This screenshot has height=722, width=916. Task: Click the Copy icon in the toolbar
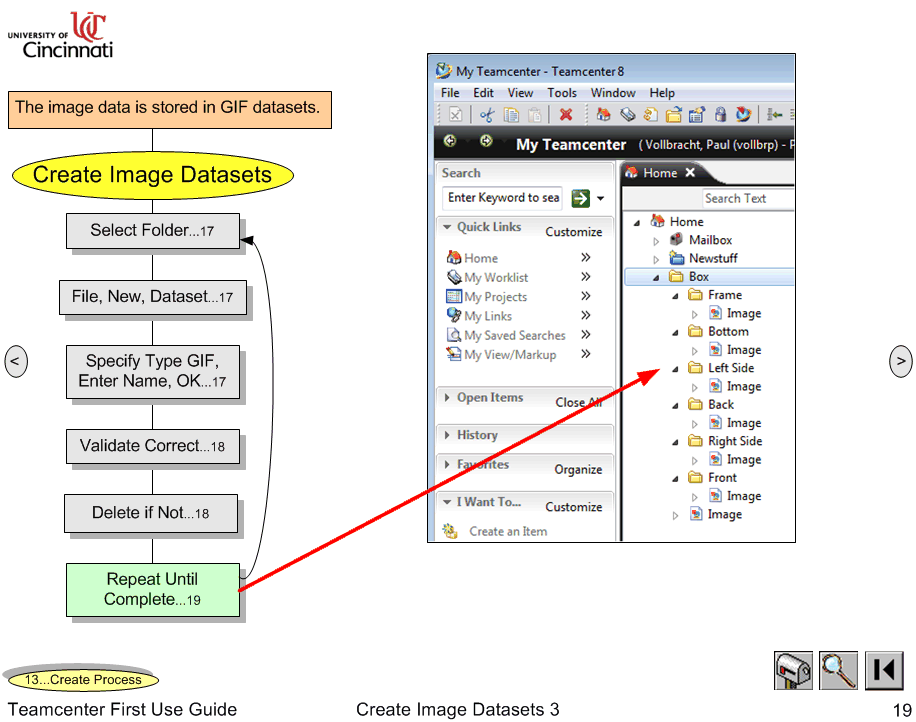(511, 114)
